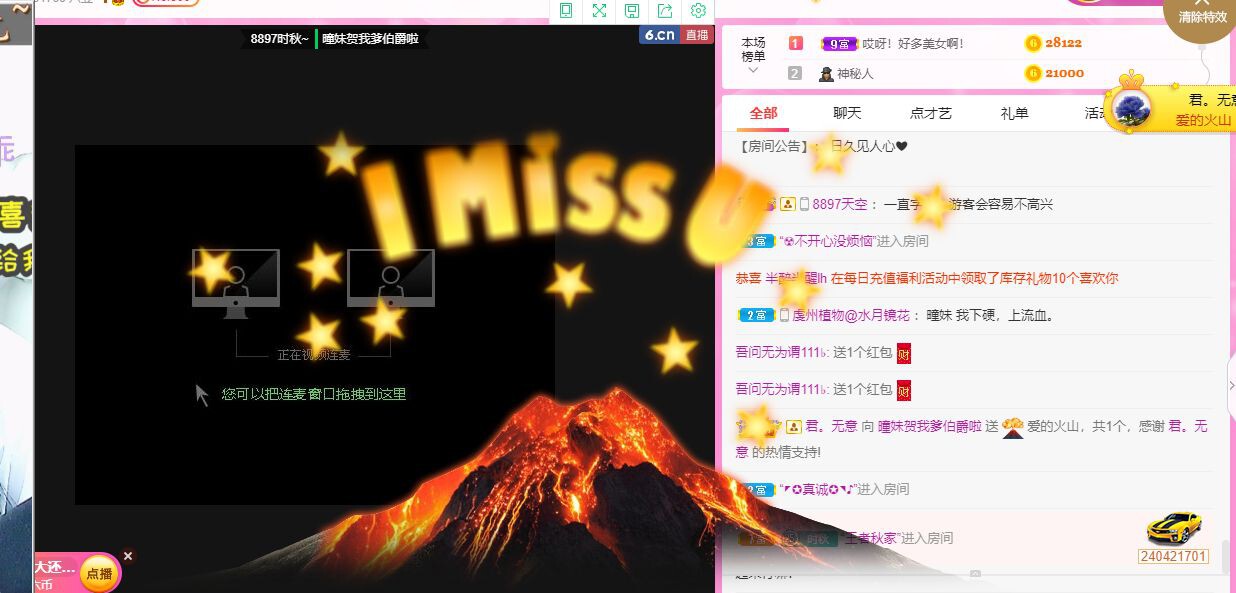The image size is (1236, 593).
Task: Click the right video-link monitor icon
Action: pyautogui.click(x=391, y=279)
